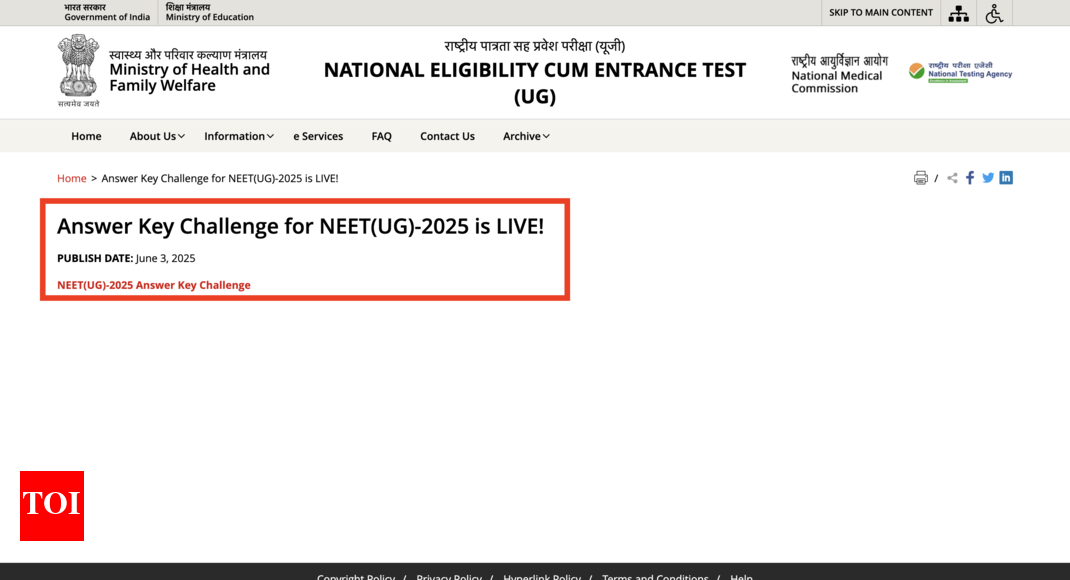Share the page on Facebook

click(970, 178)
